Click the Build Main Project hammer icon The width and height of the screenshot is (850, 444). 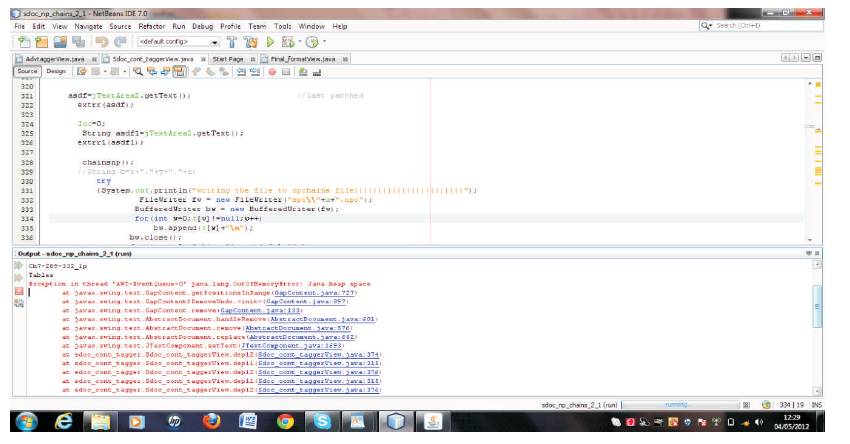(x=232, y=42)
